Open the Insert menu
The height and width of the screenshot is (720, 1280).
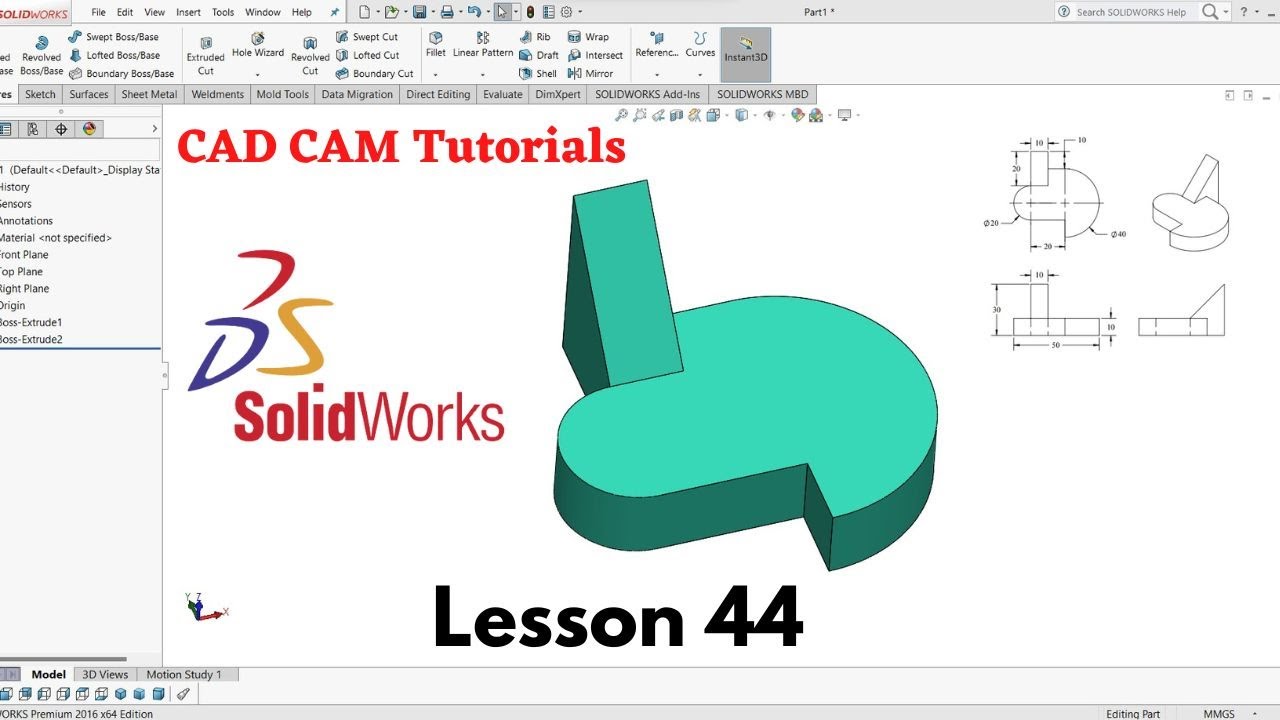coord(188,12)
